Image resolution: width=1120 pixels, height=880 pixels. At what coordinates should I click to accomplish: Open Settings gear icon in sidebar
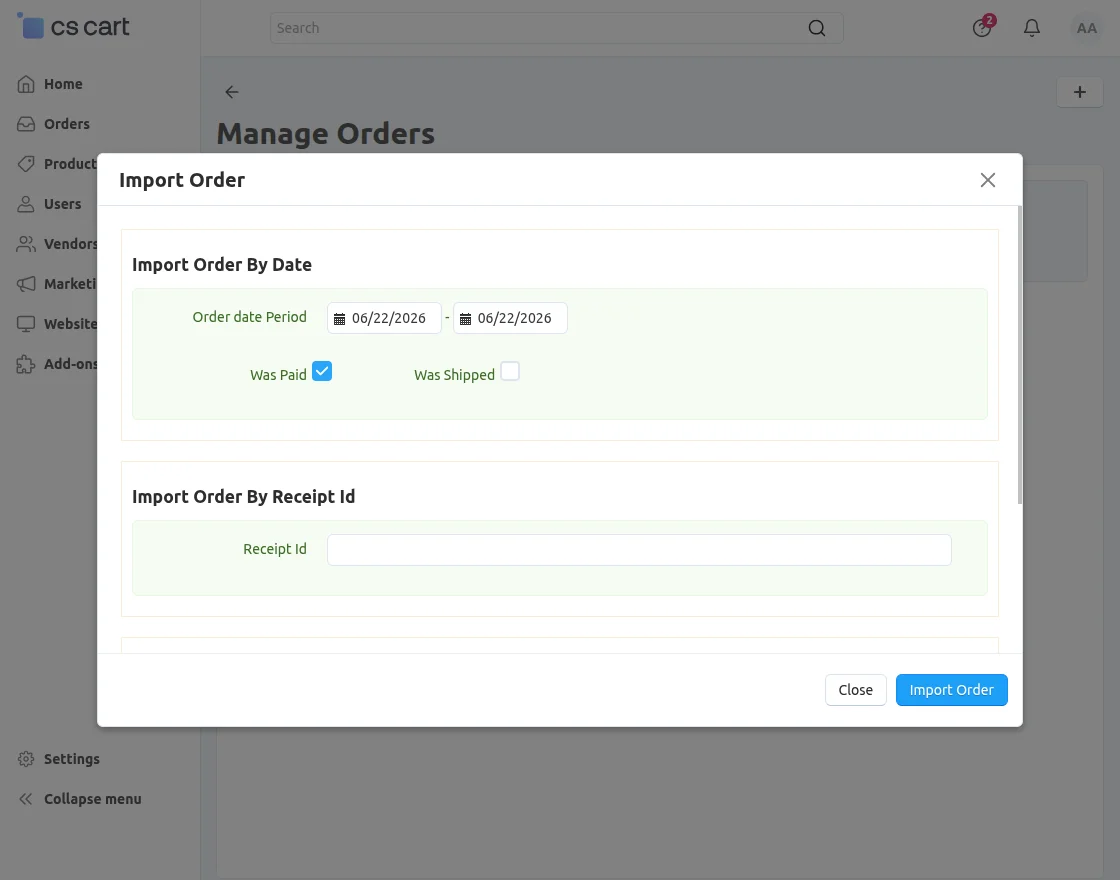pyautogui.click(x=26, y=759)
